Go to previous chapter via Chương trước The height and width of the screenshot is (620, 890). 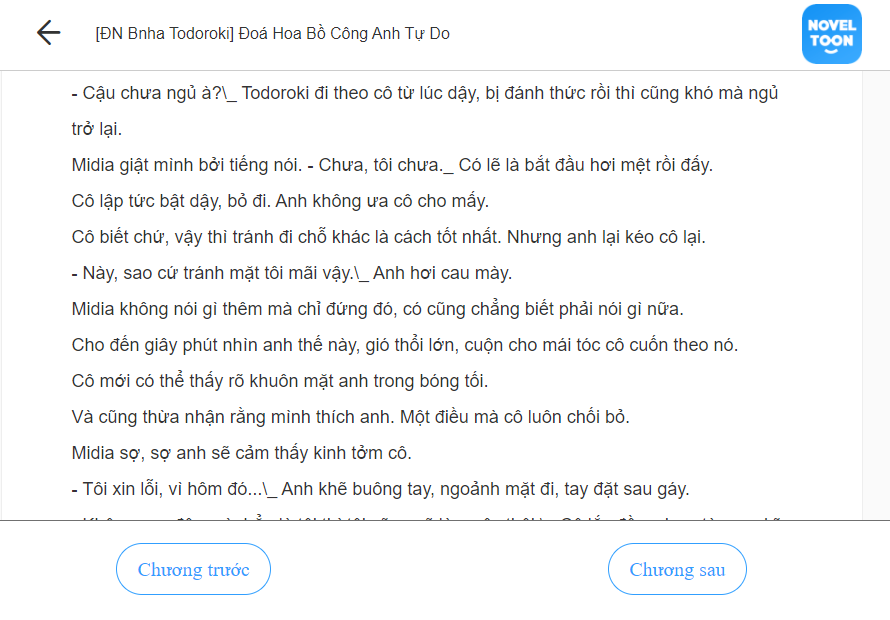(194, 569)
